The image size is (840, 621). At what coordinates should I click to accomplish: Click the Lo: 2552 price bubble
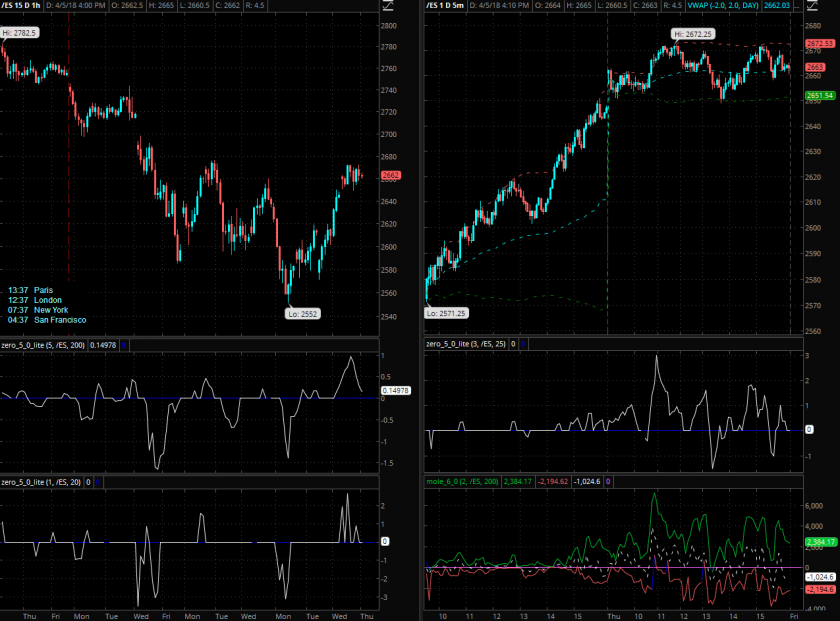(x=301, y=312)
